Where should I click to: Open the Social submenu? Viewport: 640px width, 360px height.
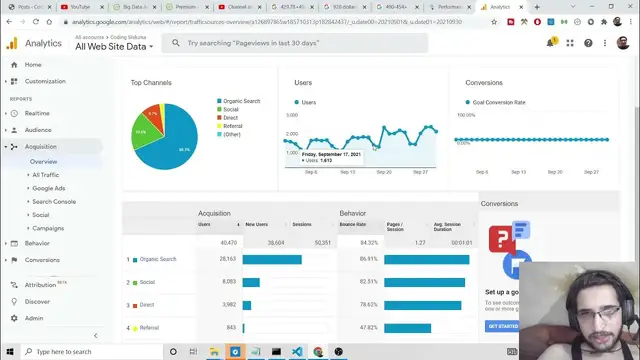[x=40, y=215]
